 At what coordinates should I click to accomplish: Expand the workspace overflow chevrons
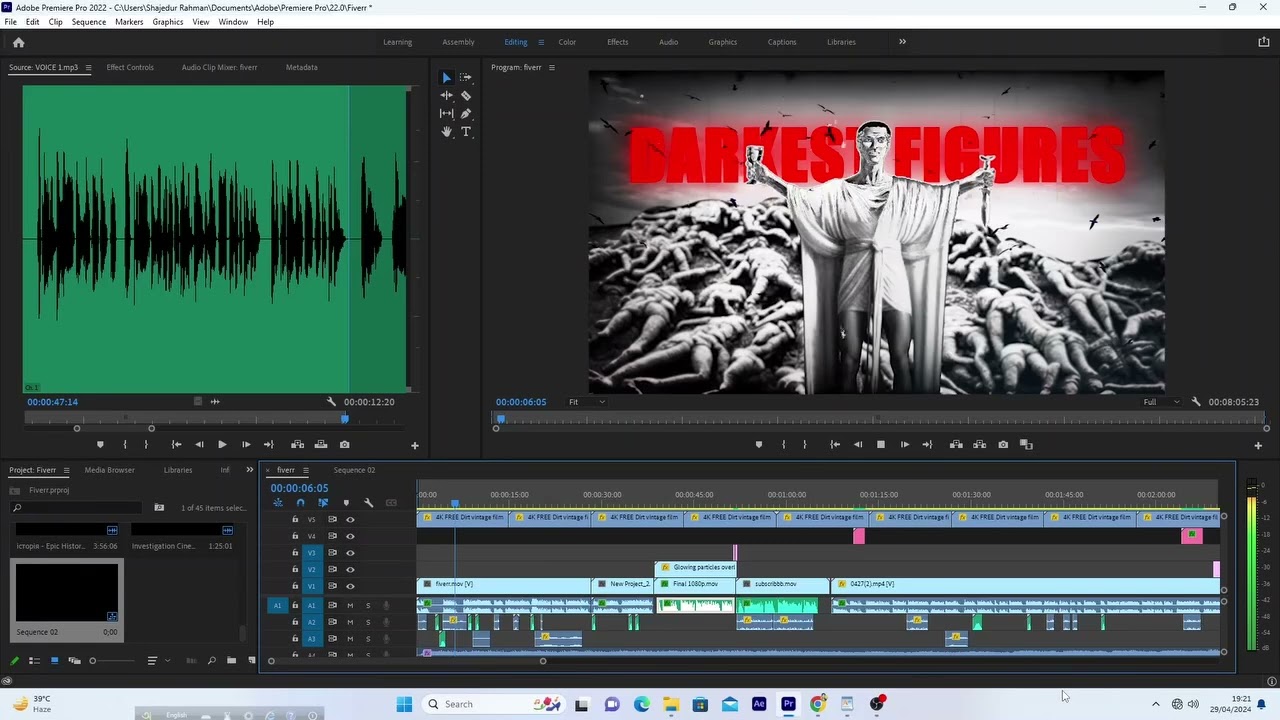[902, 42]
